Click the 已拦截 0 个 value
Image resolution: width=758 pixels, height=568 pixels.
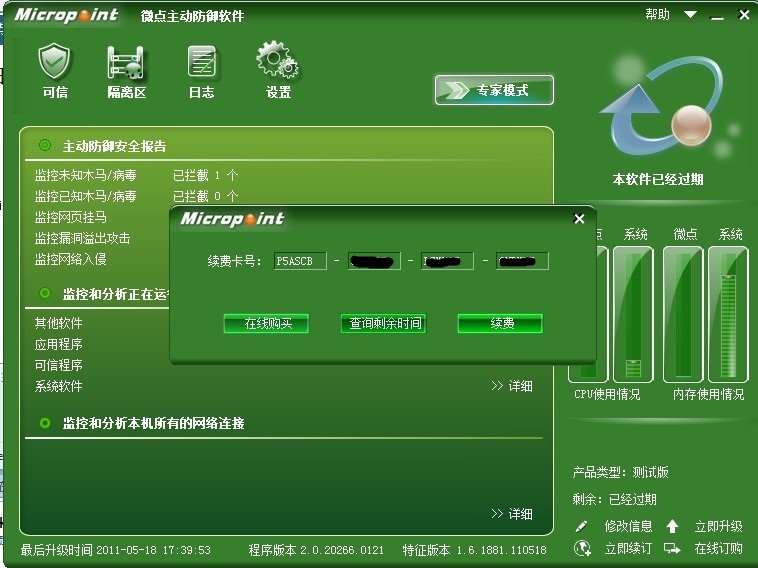pyautogui.click(x=205, y=196)
